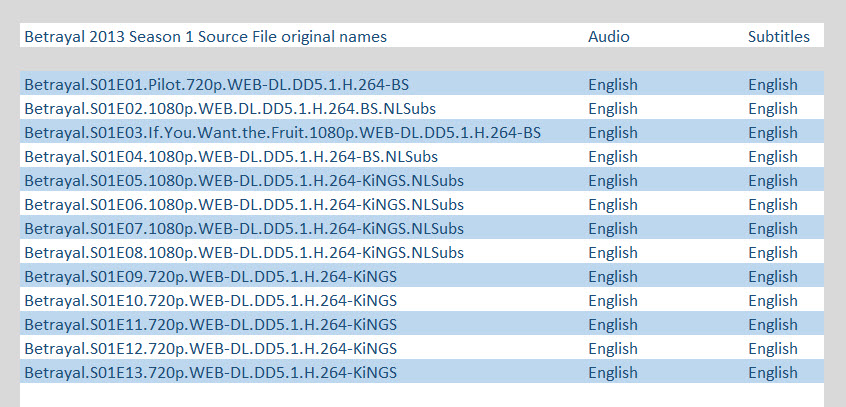Screen dimensions: 846x407
Task: Select the Betrayal.S01E02.1080p.WEB.DL file name cell
Action: coord(230,109)
